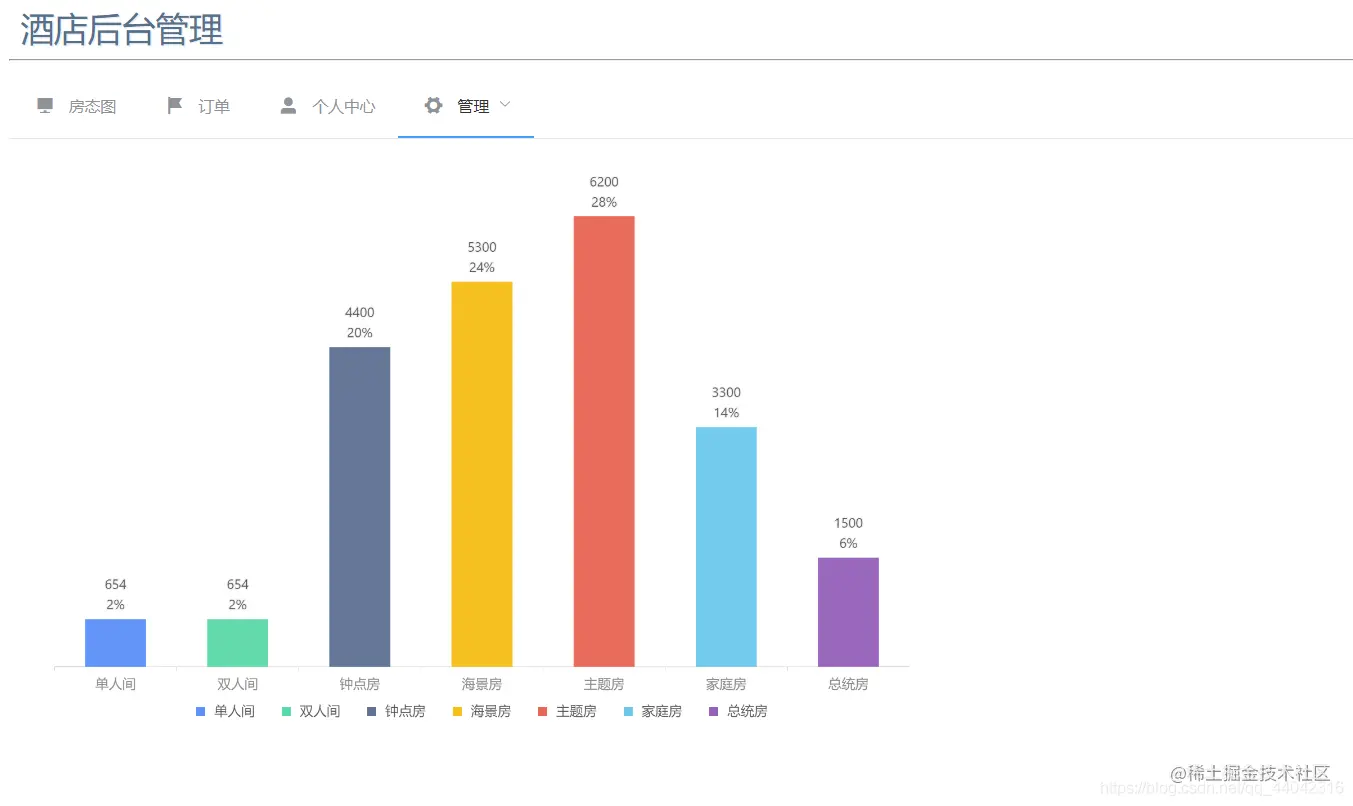Click the green 双人间 bar
The image size is (1353, 806).
237,643
